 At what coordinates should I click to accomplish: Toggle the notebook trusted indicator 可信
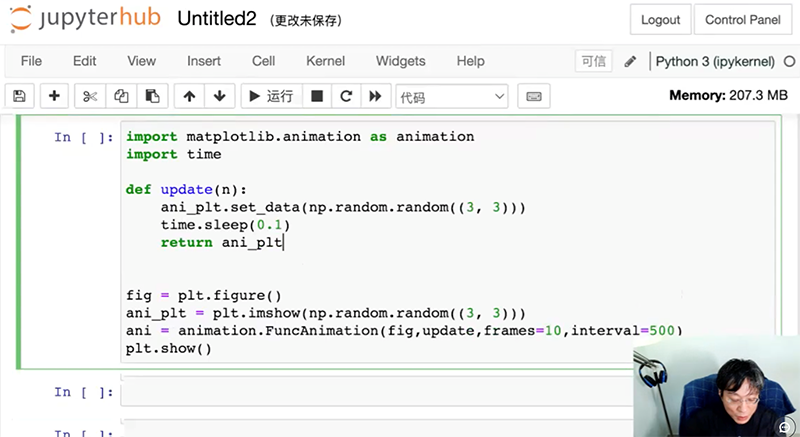593,61
